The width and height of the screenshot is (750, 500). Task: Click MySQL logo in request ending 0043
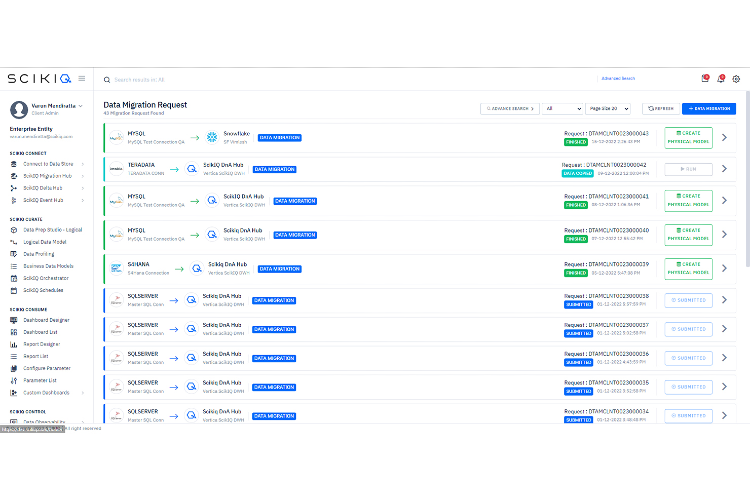[116, 138]
